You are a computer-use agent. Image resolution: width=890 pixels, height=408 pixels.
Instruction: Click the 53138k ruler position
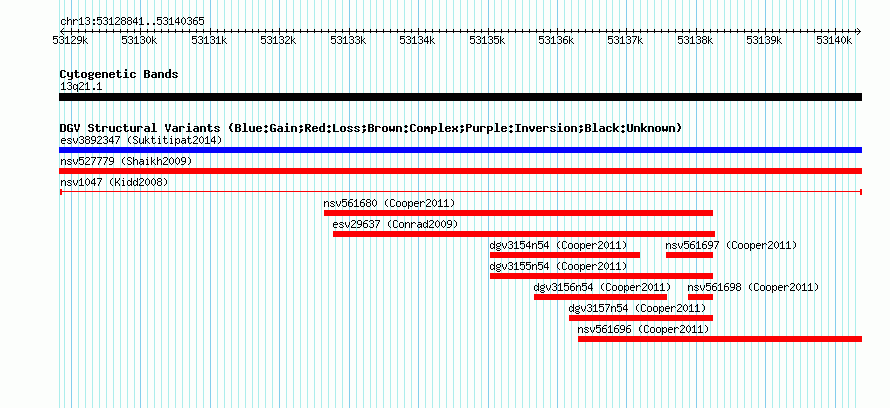(x=696, y=40)
